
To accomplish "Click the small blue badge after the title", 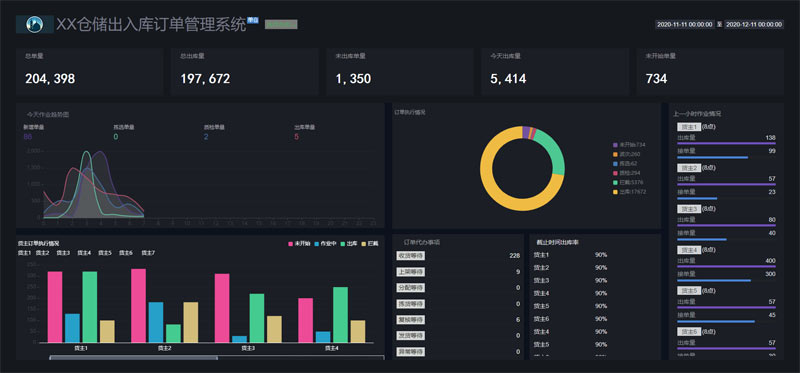I will pos(253,20).
